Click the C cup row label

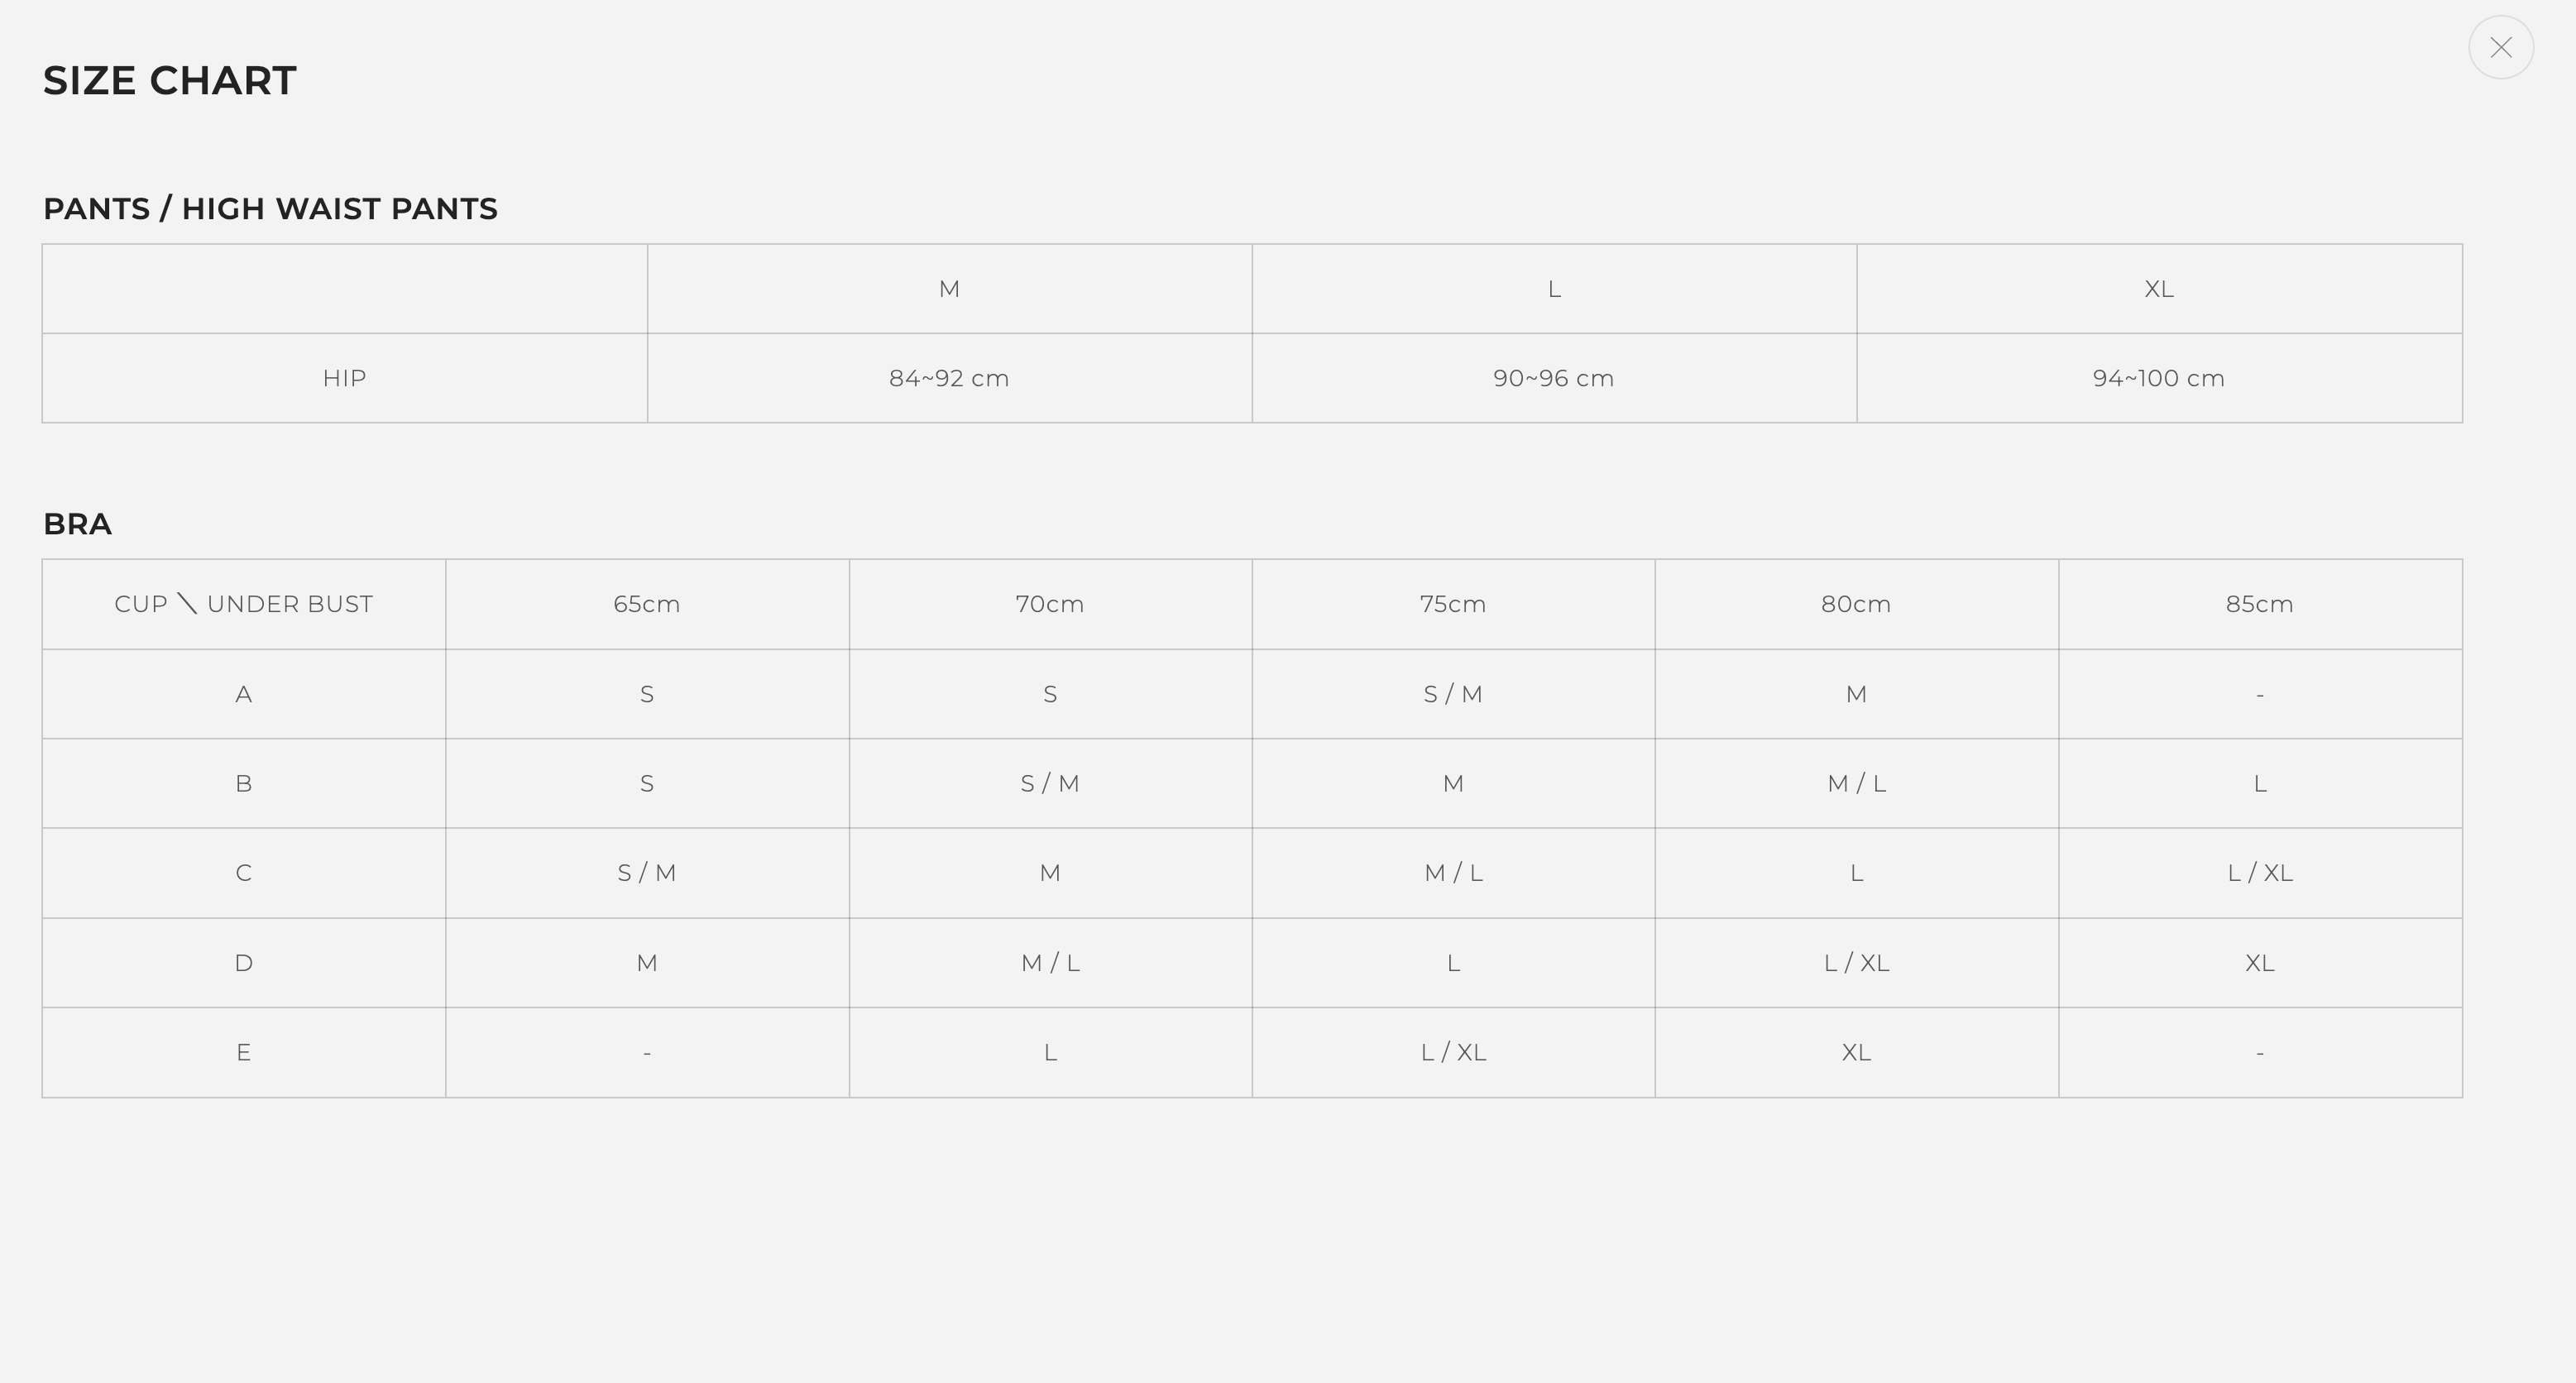tap(243, 873)
